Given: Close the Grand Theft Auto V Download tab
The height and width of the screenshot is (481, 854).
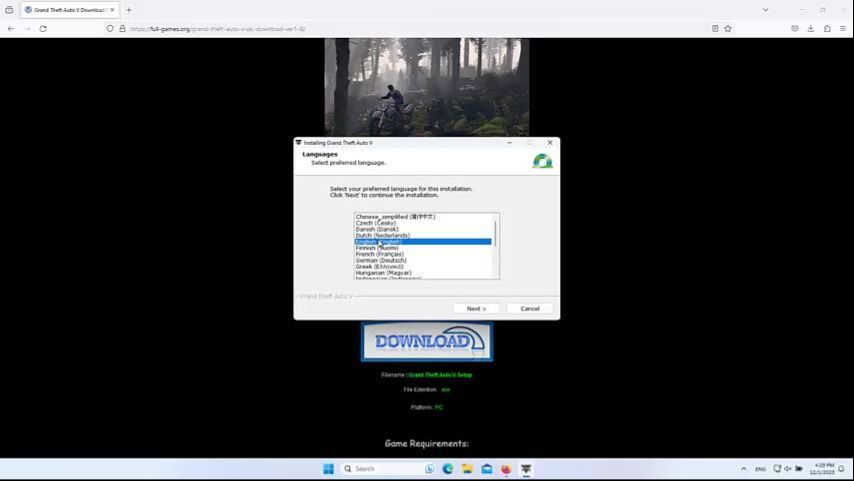Looking at the screenshot, I should pos(112,10).
